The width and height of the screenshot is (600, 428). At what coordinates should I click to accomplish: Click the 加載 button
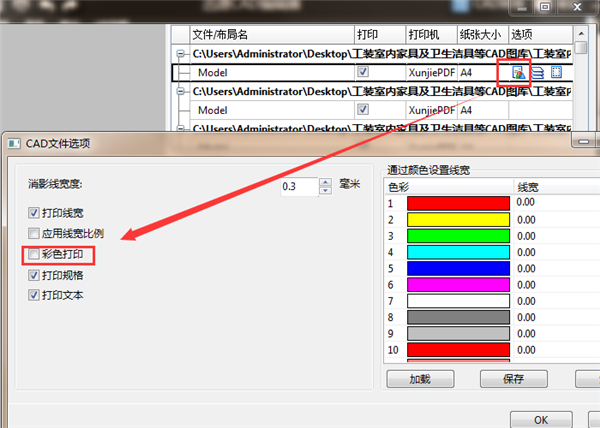click(420, 380)
